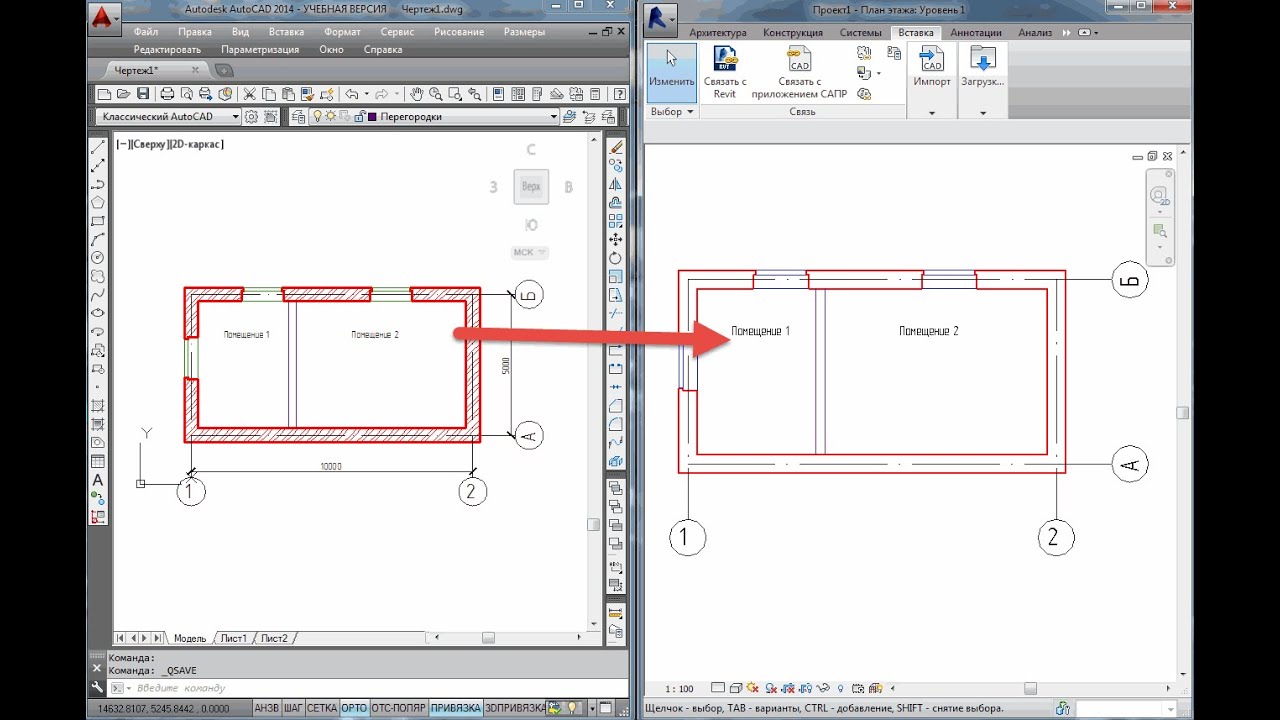Click the Plot printer icon
This screenshot has height=720, width=1280.
(167, 94)
